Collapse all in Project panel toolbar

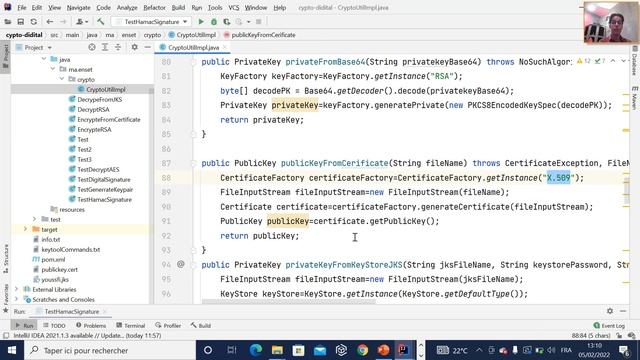(118, 47)
